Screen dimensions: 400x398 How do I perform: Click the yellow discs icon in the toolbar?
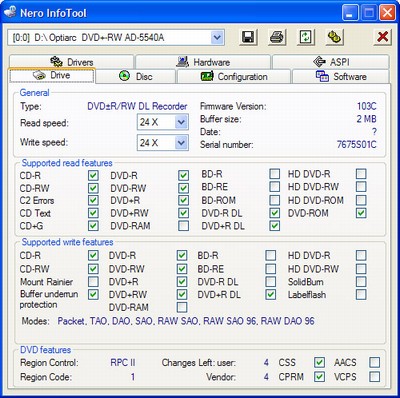click(334, 37)
